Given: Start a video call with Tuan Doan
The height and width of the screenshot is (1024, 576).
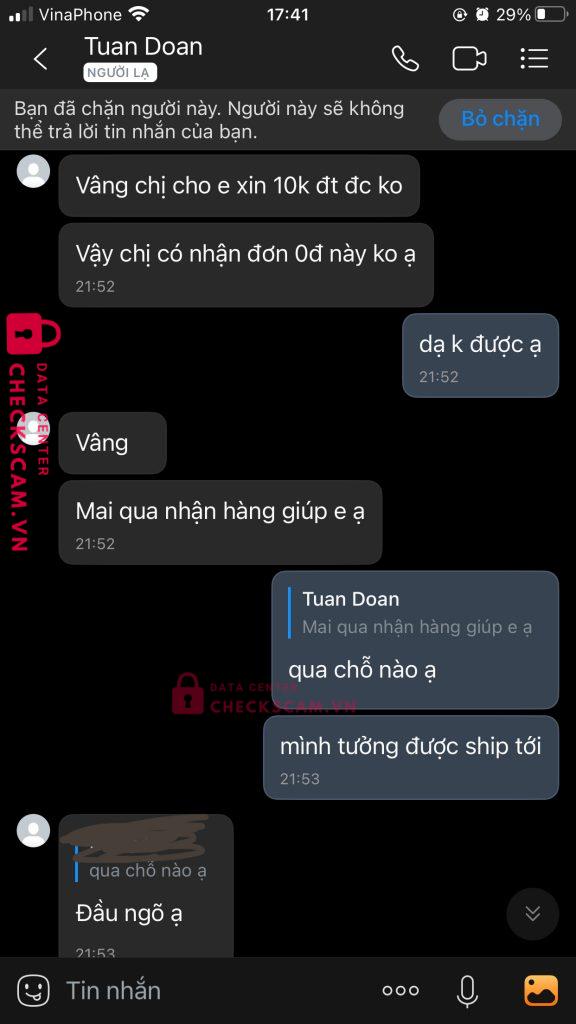Looking at the screenshot, I should click(x=469, y=59).
